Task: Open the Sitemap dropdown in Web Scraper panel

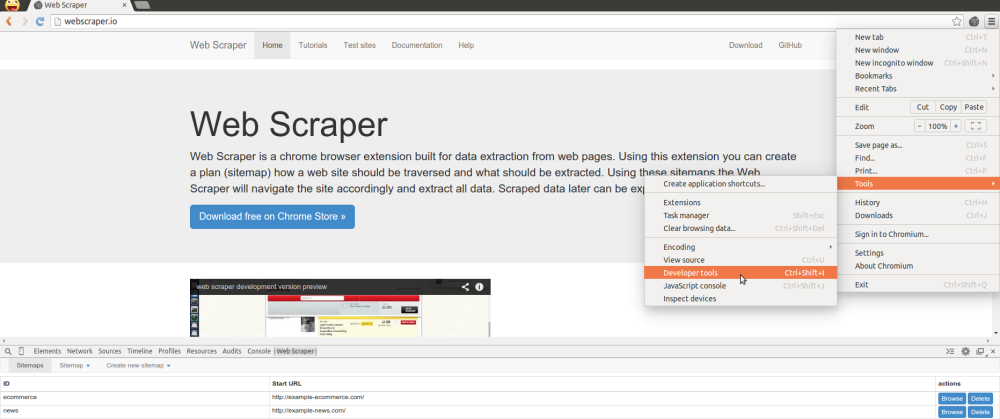Action: (x=75, y=365)
